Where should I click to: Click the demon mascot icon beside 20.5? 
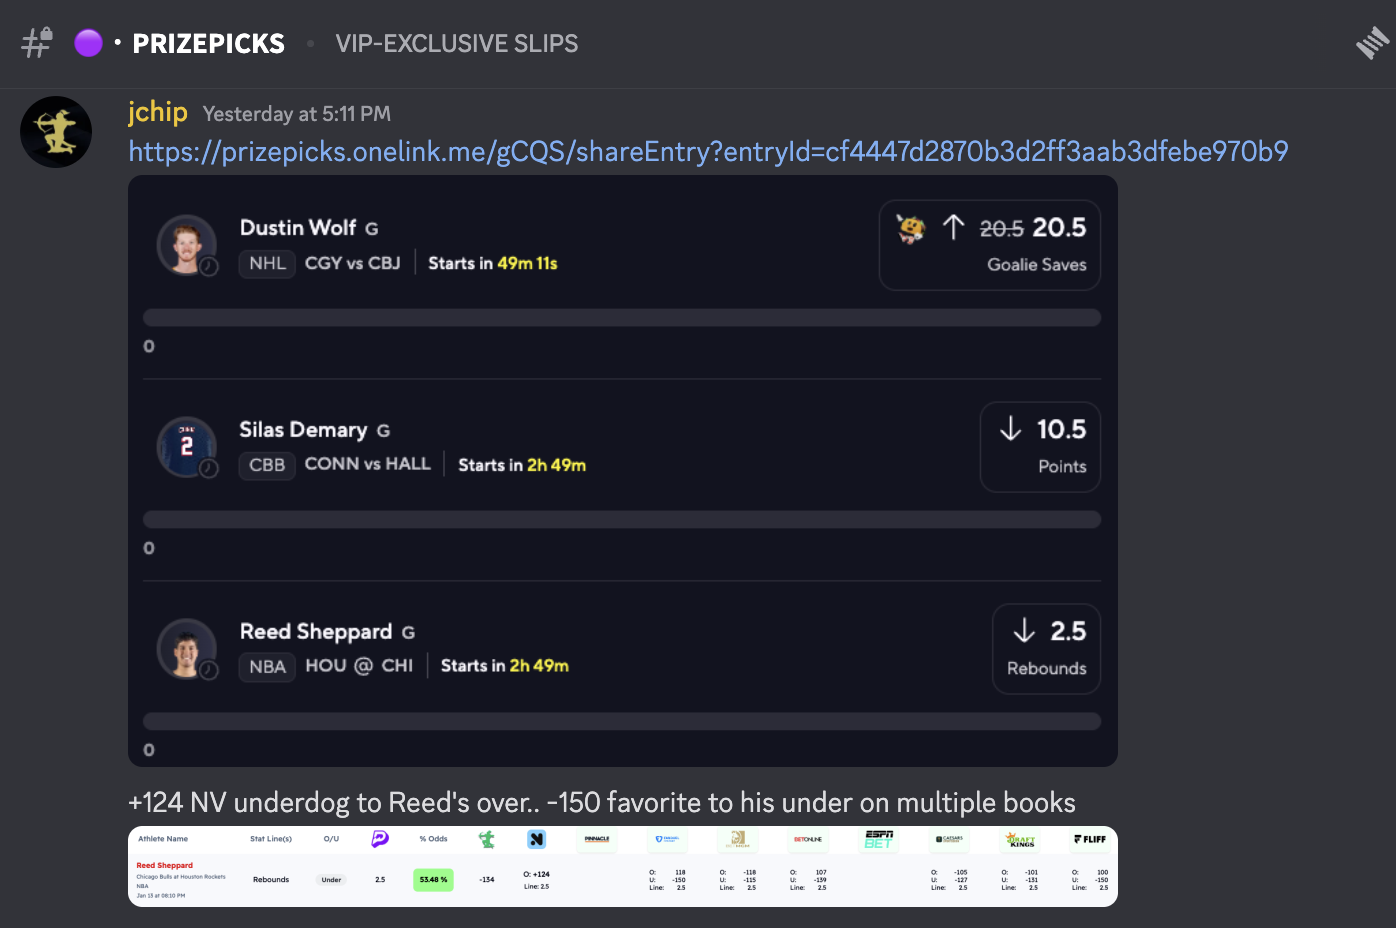pyautogui.click(x=911, y=228)
